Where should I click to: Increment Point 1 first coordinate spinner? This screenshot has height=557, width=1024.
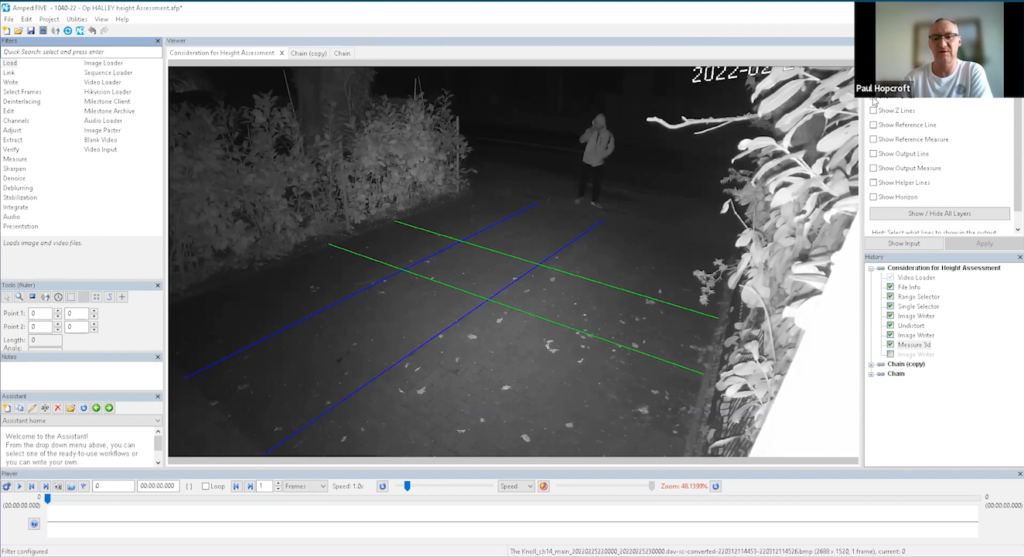click(57, 311)
